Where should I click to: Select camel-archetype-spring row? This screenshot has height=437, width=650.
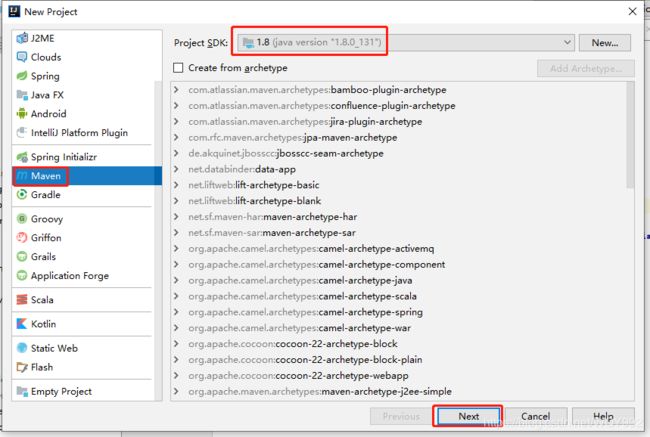coord(398,312)
